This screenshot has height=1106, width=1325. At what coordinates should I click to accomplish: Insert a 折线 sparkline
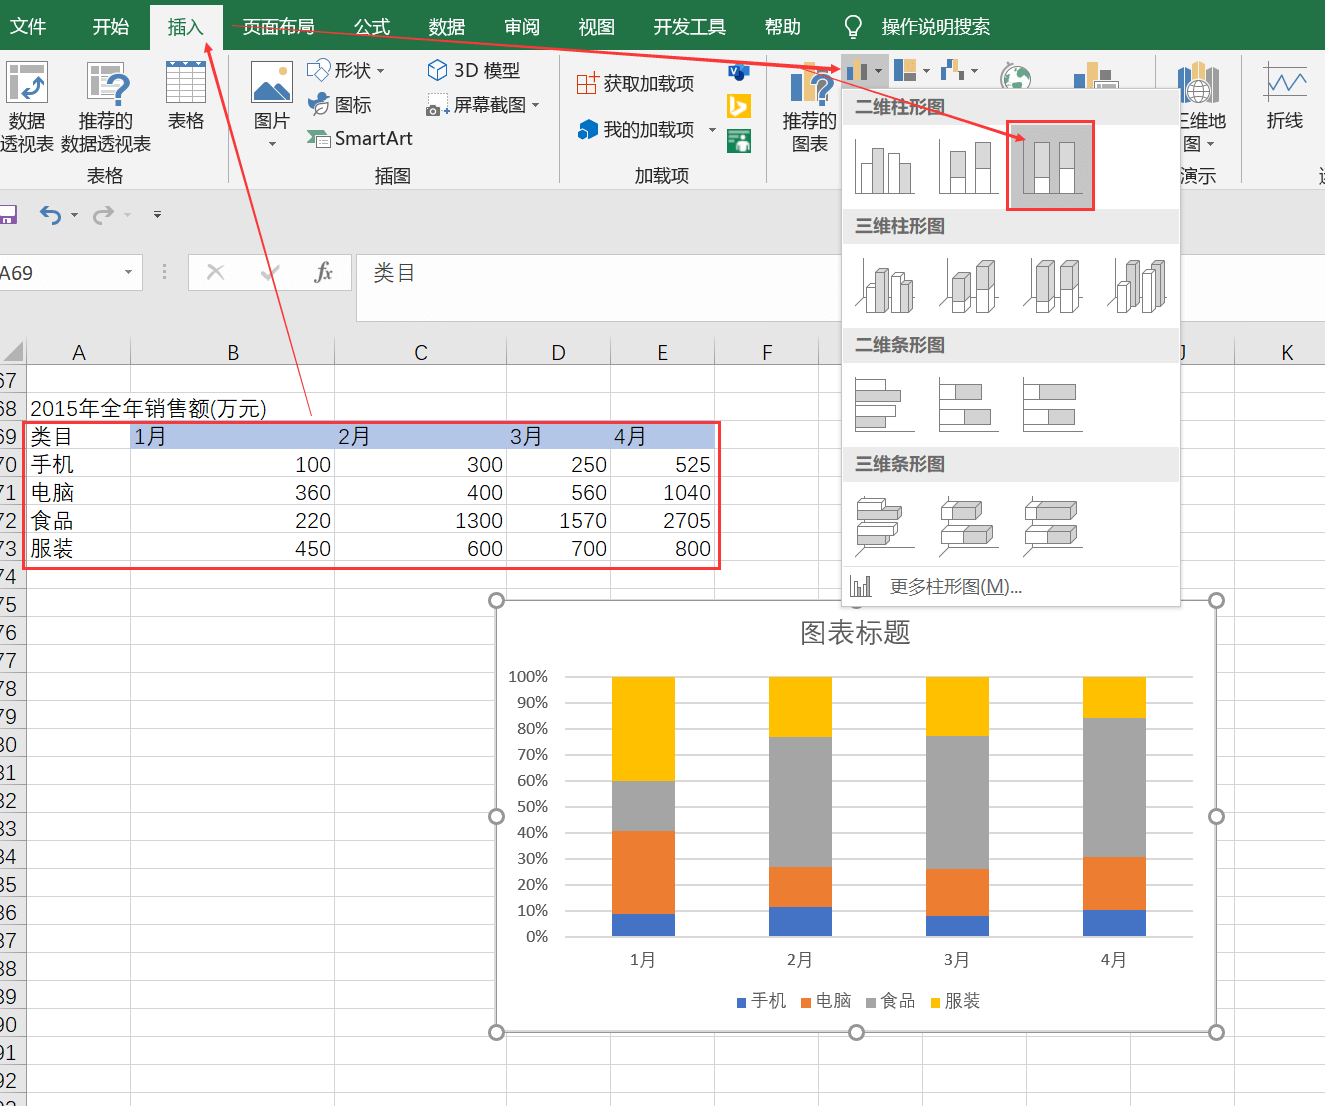[1285, 96]
